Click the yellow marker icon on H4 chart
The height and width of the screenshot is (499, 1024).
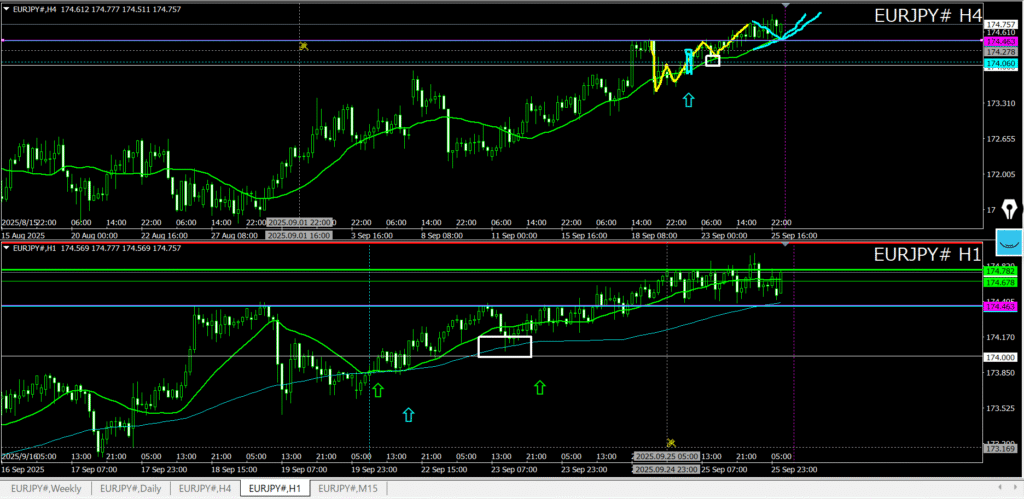point(302,46)
